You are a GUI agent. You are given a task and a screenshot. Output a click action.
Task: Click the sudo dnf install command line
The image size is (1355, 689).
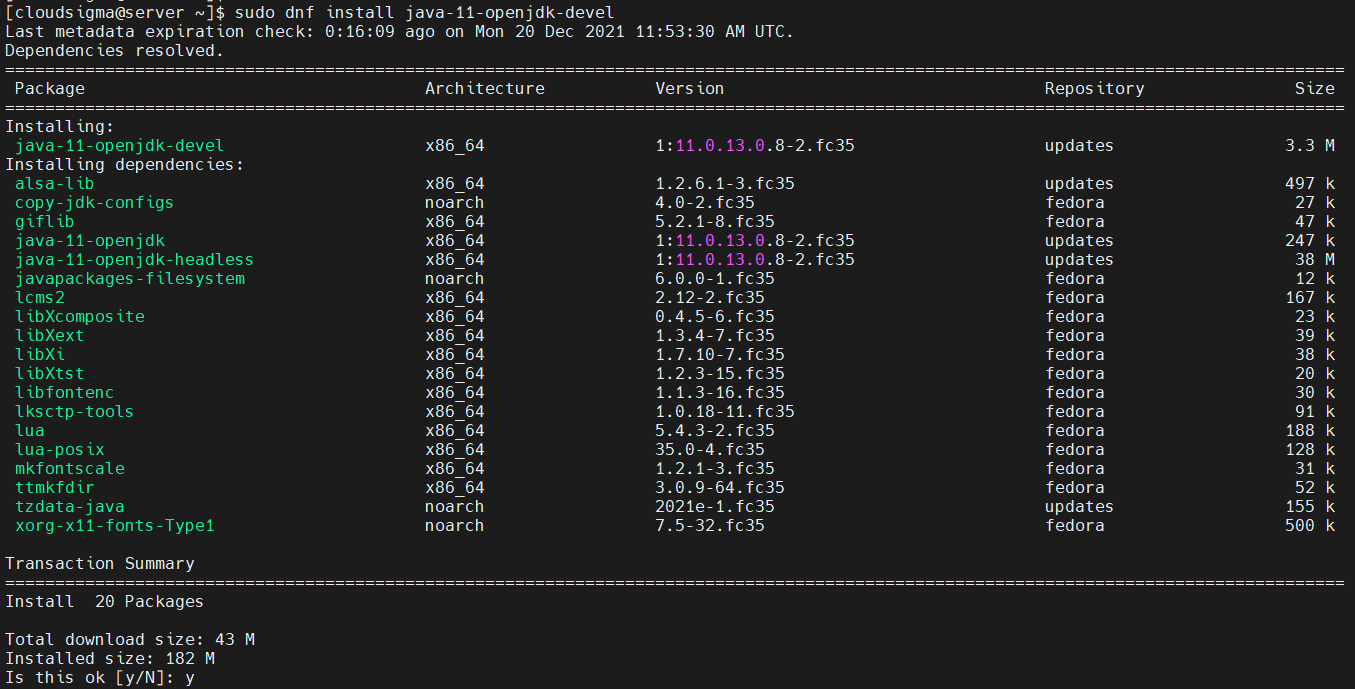click(310, 13)
